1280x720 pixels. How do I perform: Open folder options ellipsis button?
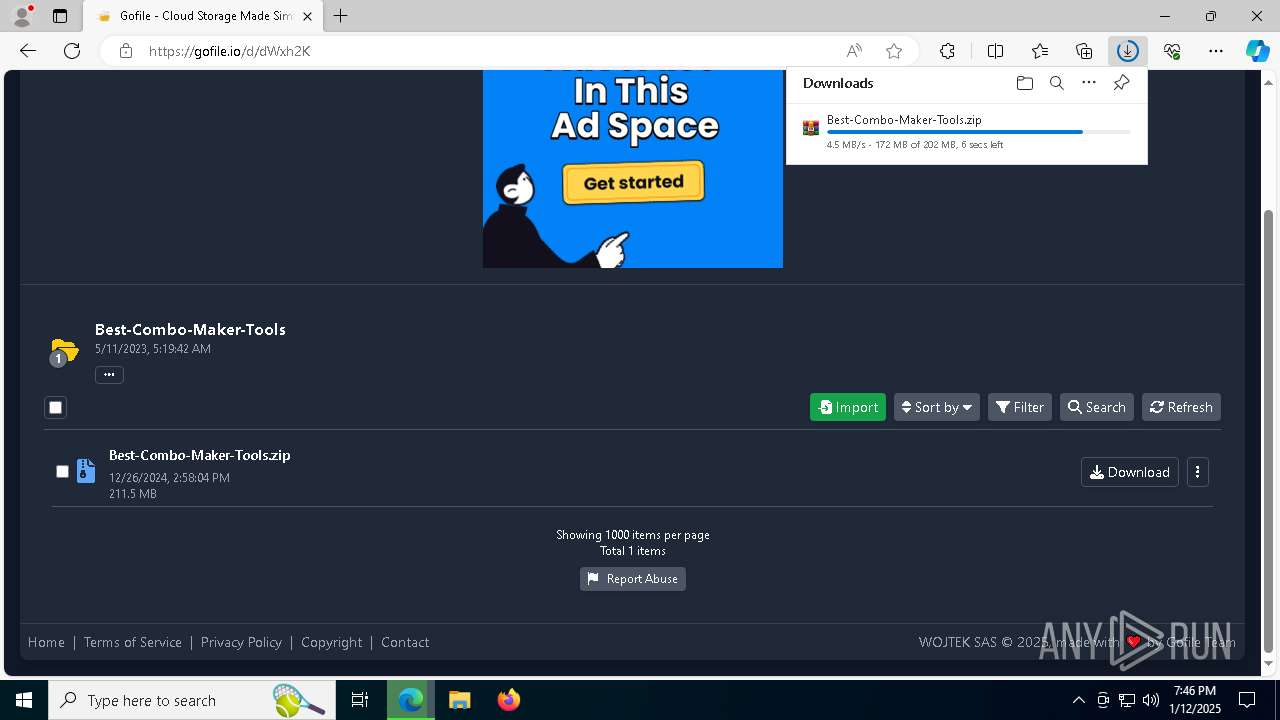coord(109,375)
